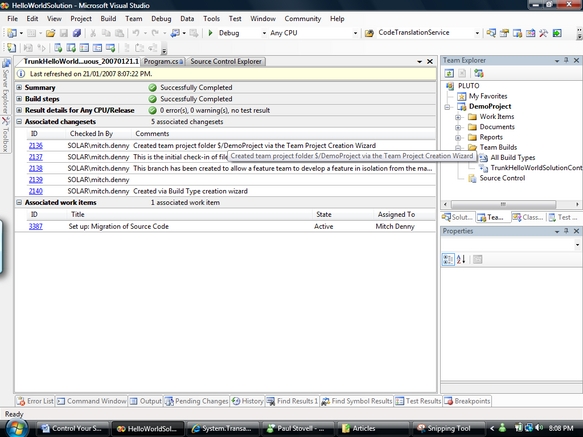Open changeset 2139 link
This screenshot has height=437, width=583.
(36, 180)
